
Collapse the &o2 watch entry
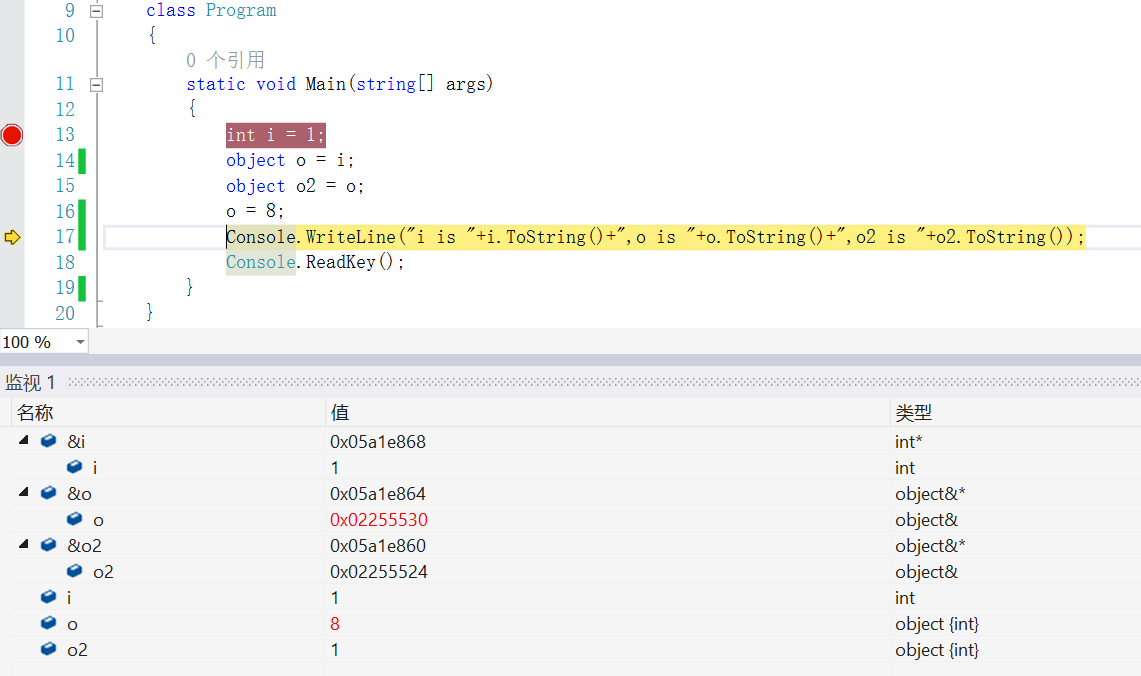24,544
